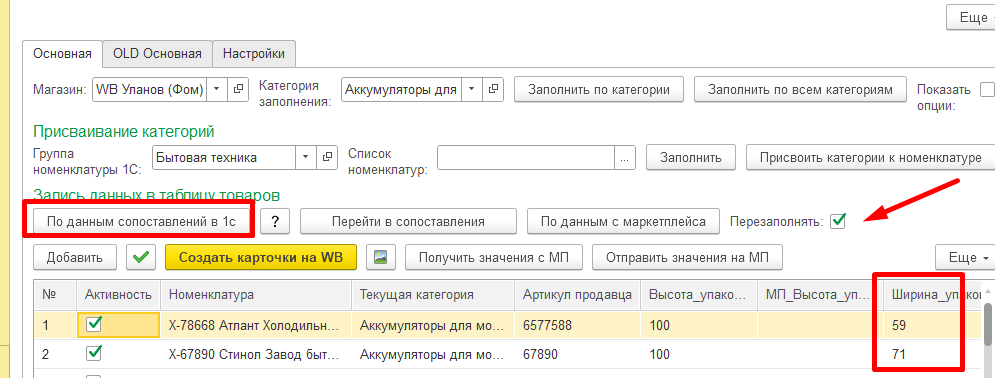Open the Еще menu in the header area
This screenshot has width=995, height=378.
[973, 18]
